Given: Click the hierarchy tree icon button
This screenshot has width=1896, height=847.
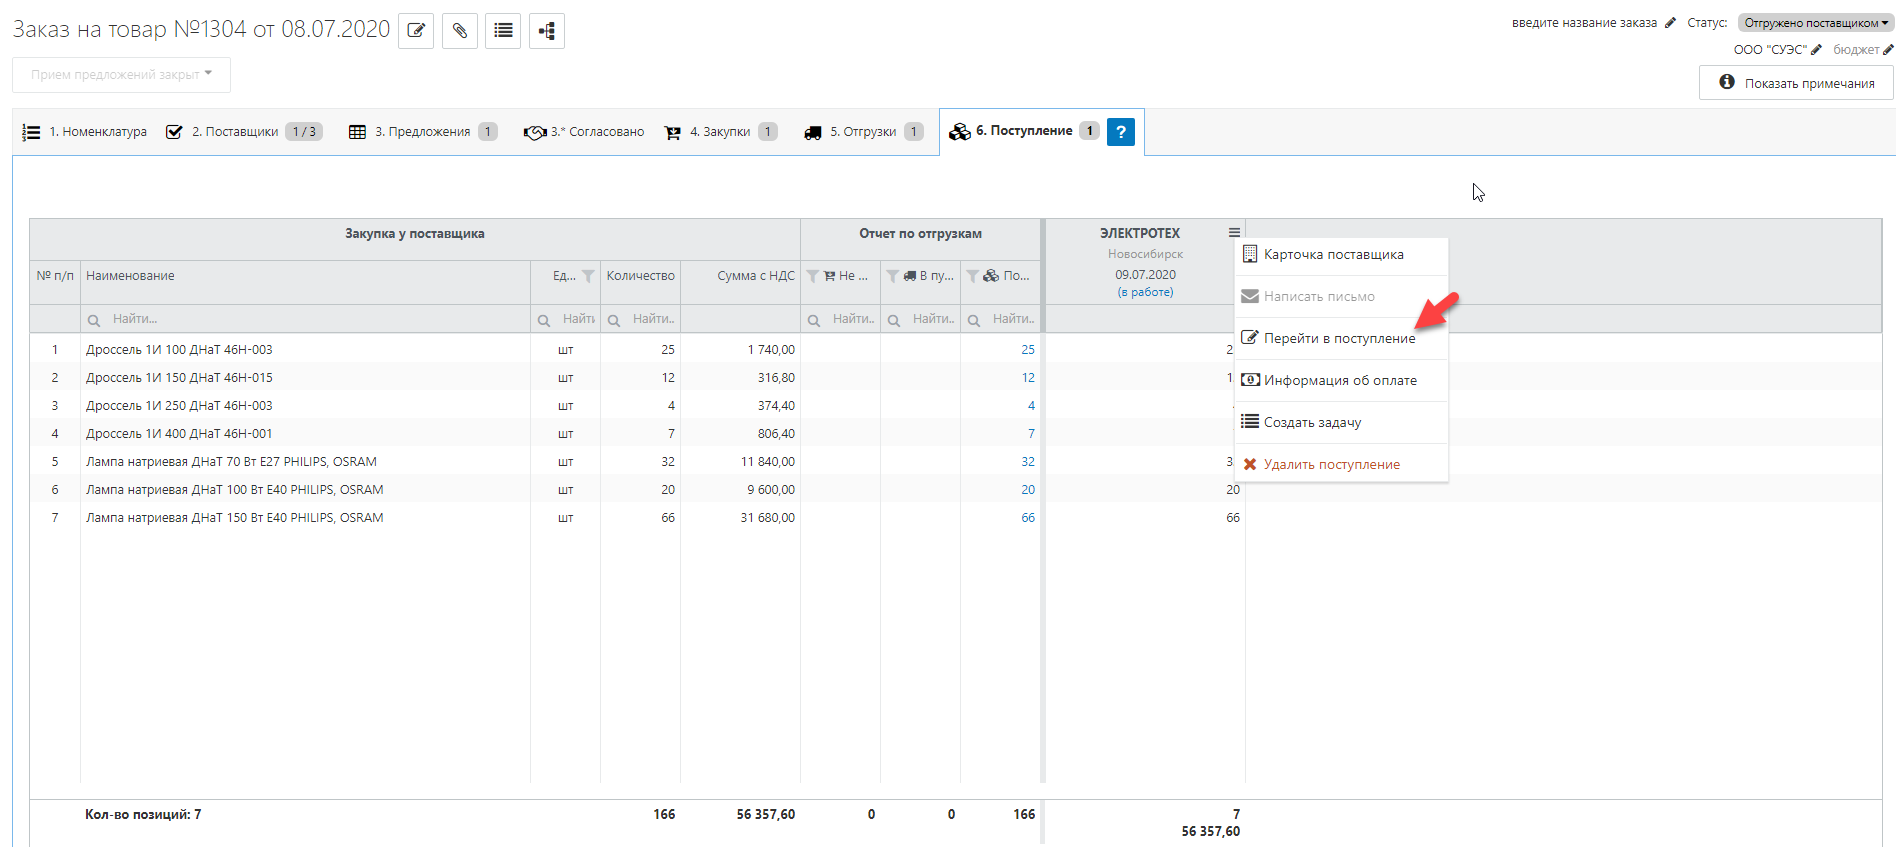Looking at the screenshot, I should [x=547, y=31].
